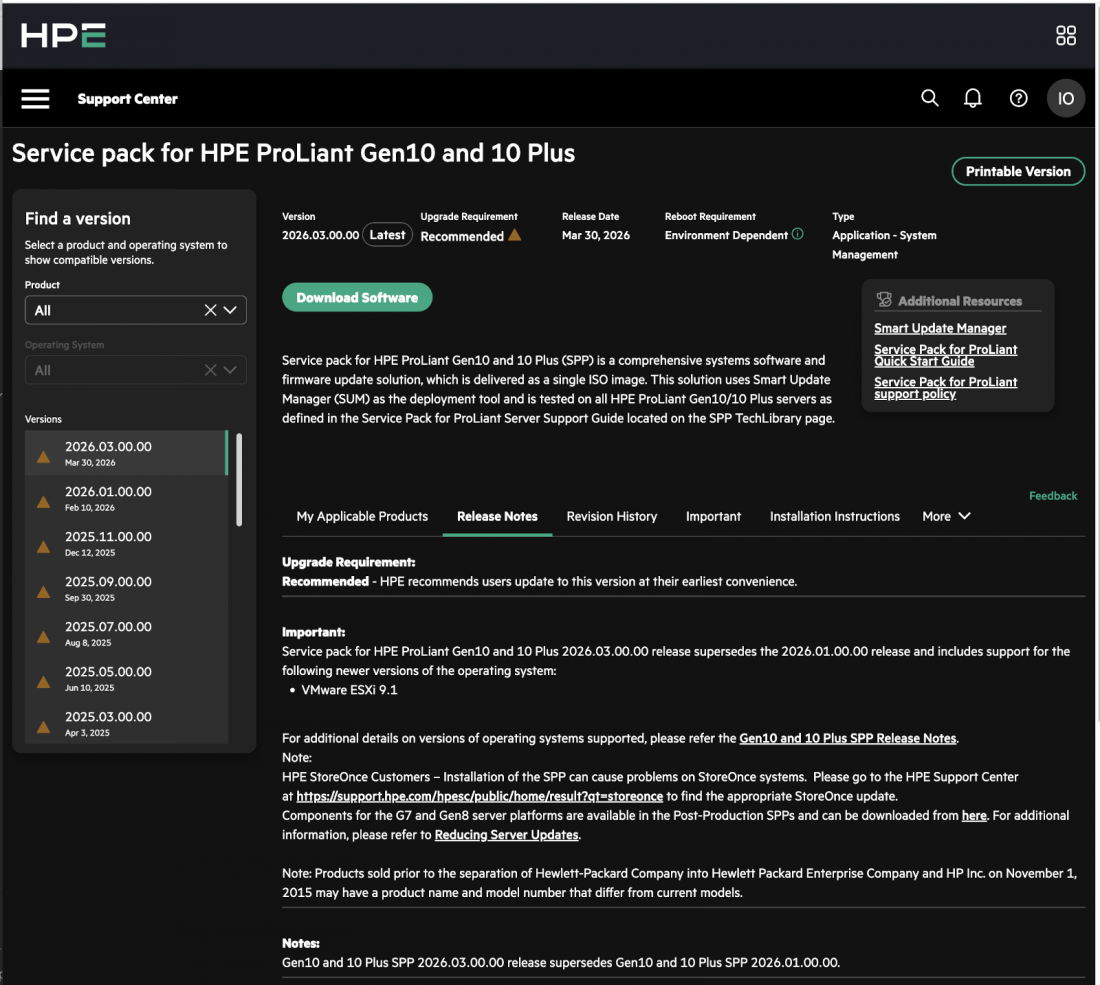Click warning triangle next to Recommended

pyautogui.click(x=514, y=235)
